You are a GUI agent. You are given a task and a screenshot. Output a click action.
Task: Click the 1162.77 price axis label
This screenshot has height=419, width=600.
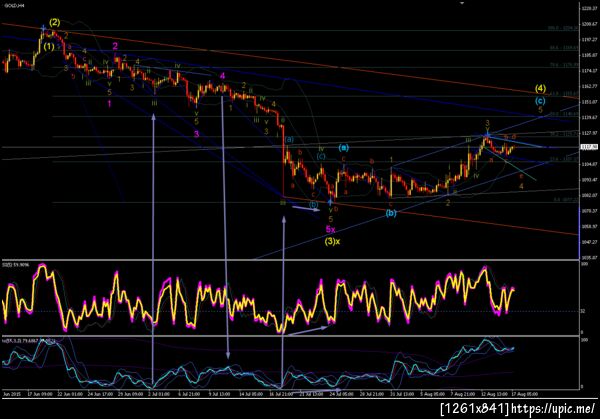point(589,86)
